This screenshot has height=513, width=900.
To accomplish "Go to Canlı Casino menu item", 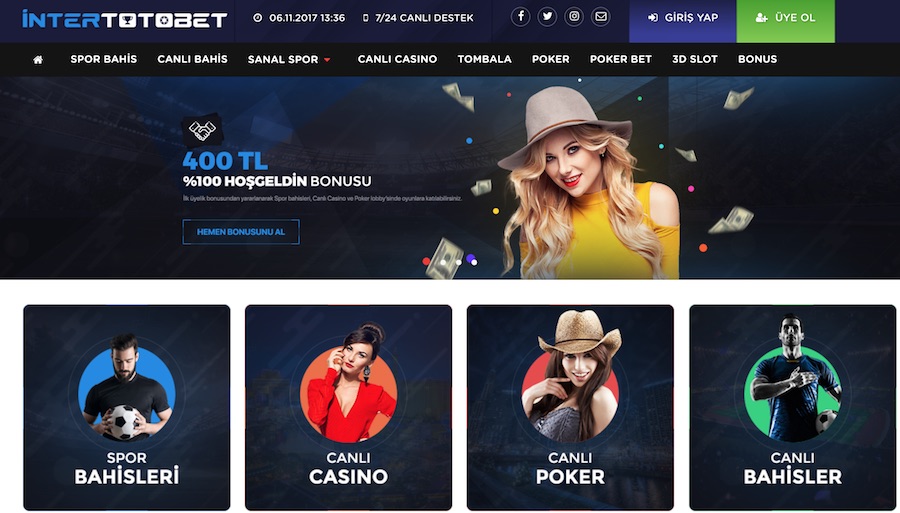I will click(x=397, y=59).
